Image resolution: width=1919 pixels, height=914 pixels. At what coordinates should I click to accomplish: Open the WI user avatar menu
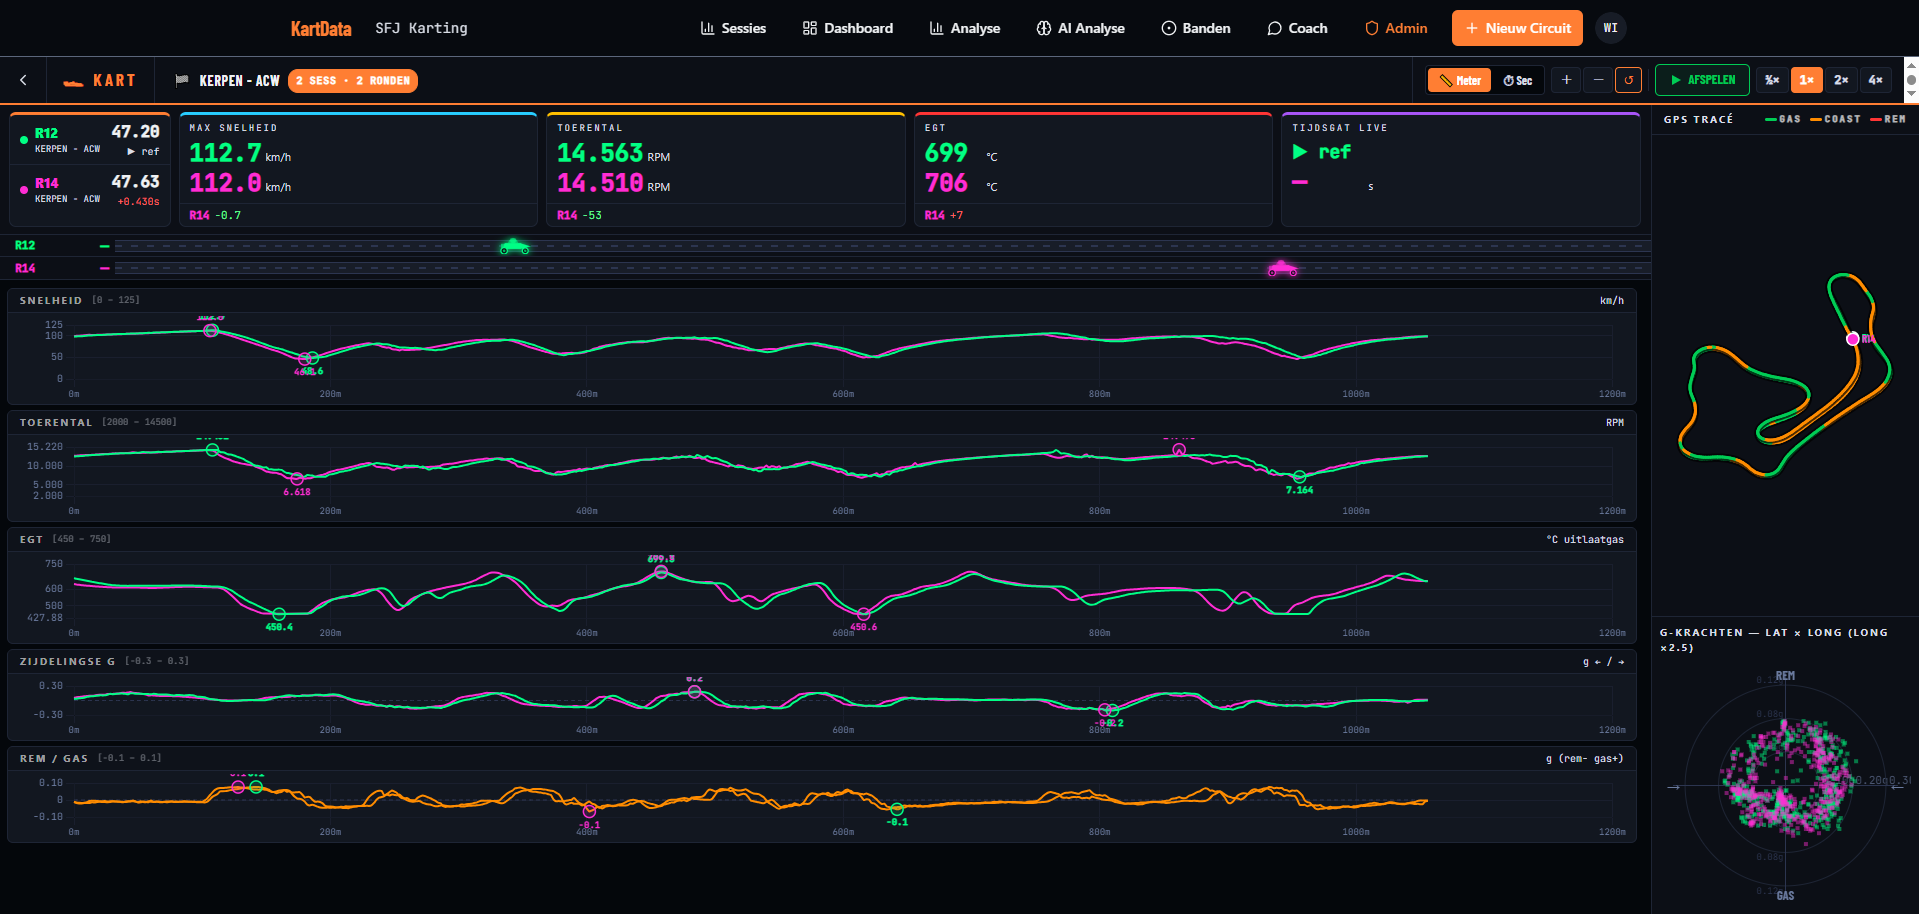(1610, 28)
